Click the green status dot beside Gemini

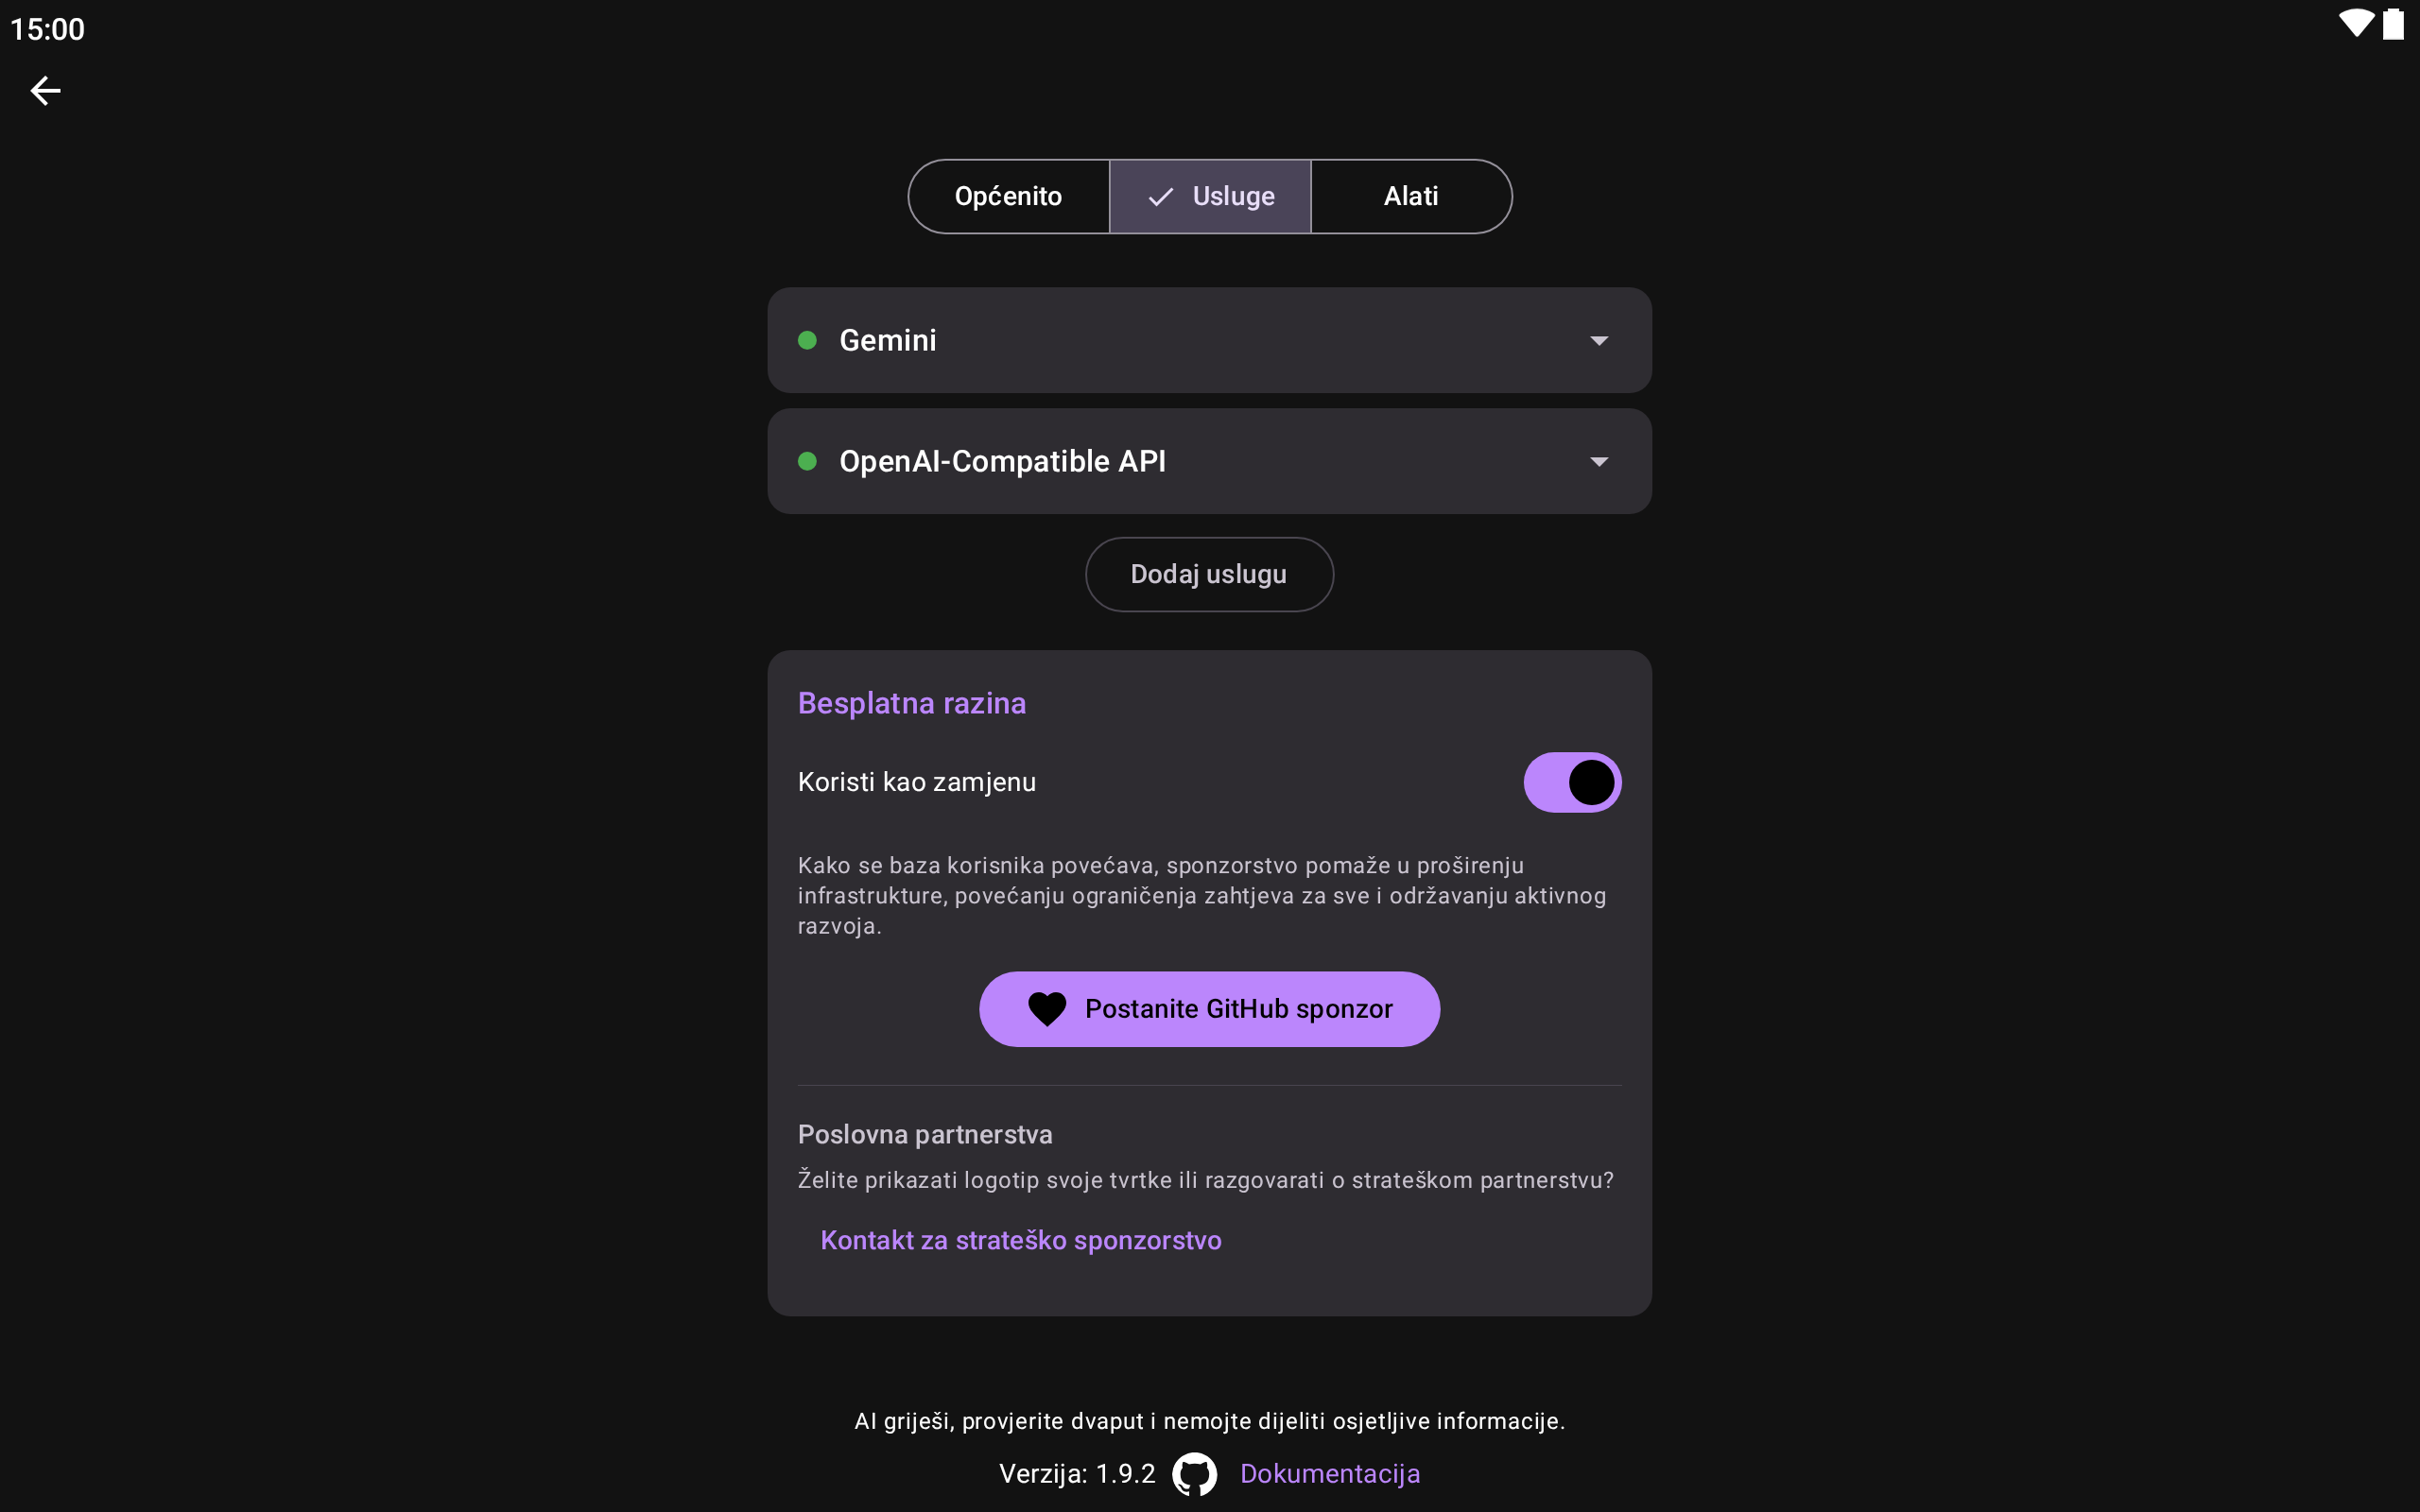pos(808,341)
